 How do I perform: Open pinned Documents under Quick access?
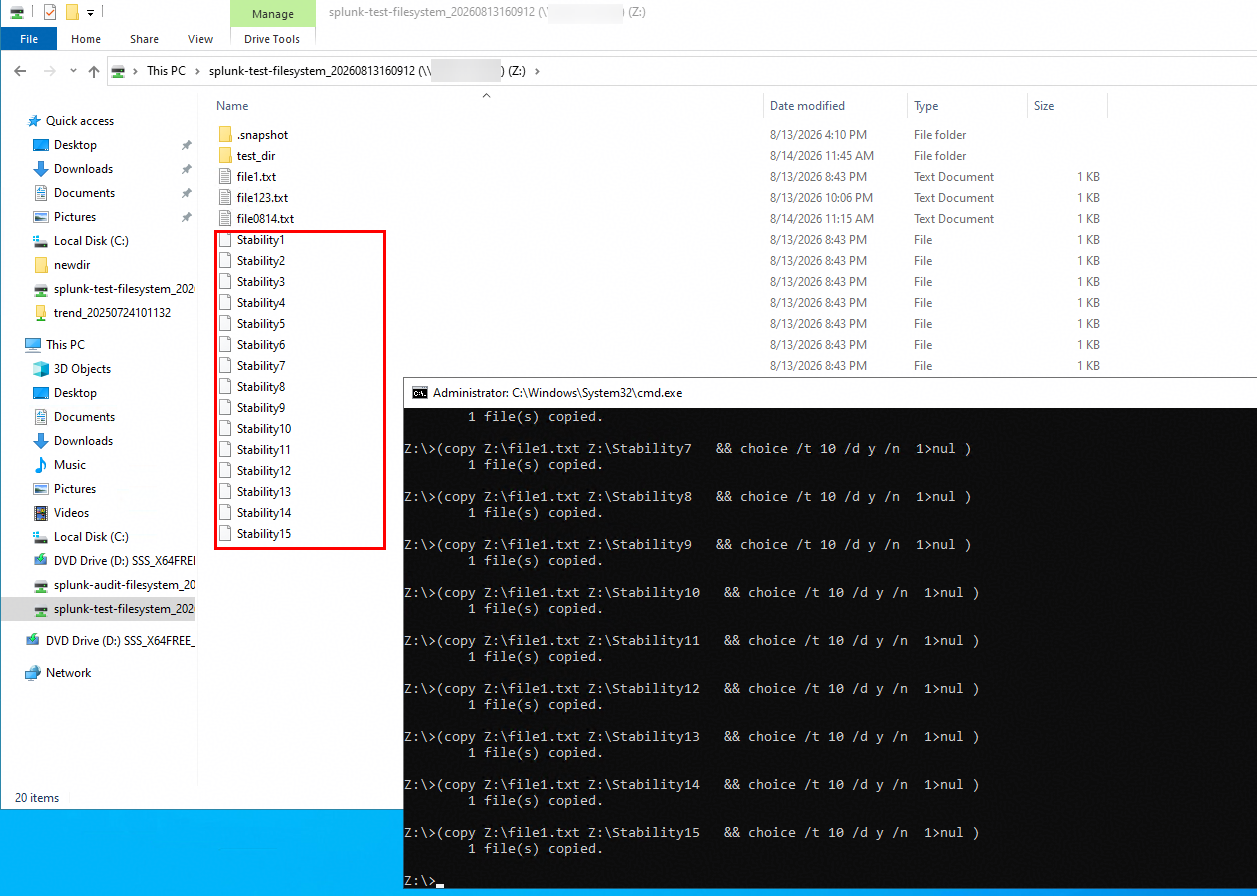84,193
